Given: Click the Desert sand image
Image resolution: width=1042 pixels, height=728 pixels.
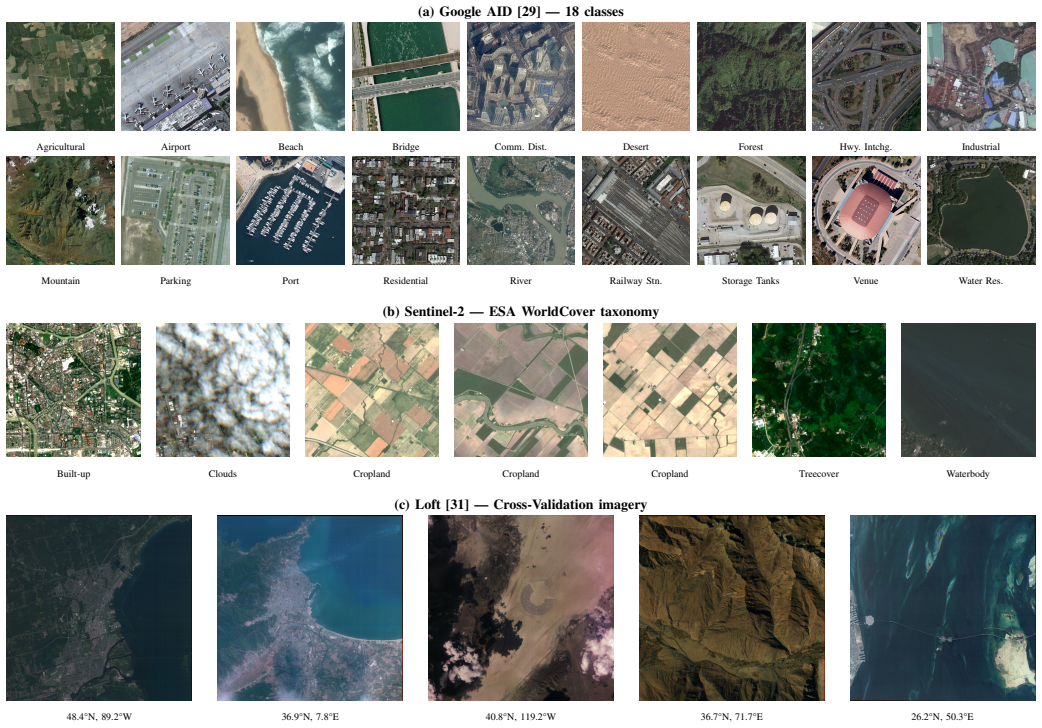Looking at the screenshot, I should point(636,76).
